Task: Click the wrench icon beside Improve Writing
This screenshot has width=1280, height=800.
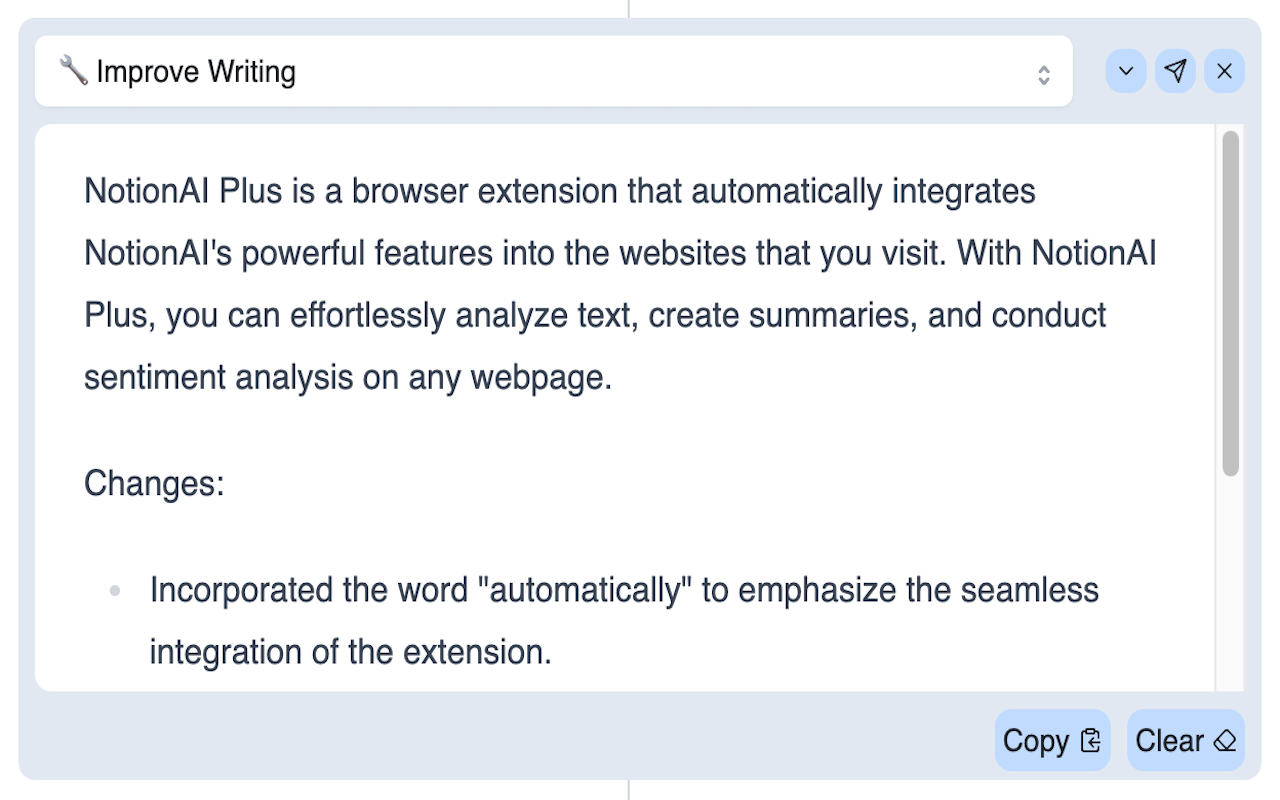Action: pyautogui.click(x=73, y=71)
